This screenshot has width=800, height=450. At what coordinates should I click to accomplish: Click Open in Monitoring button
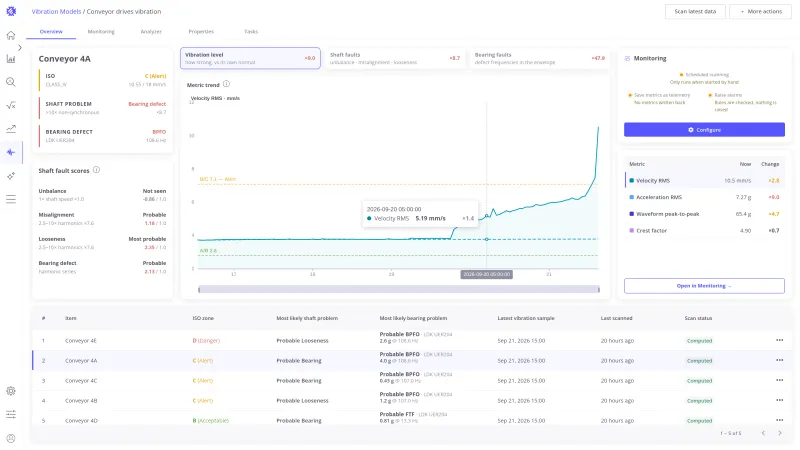click(704, 286)
